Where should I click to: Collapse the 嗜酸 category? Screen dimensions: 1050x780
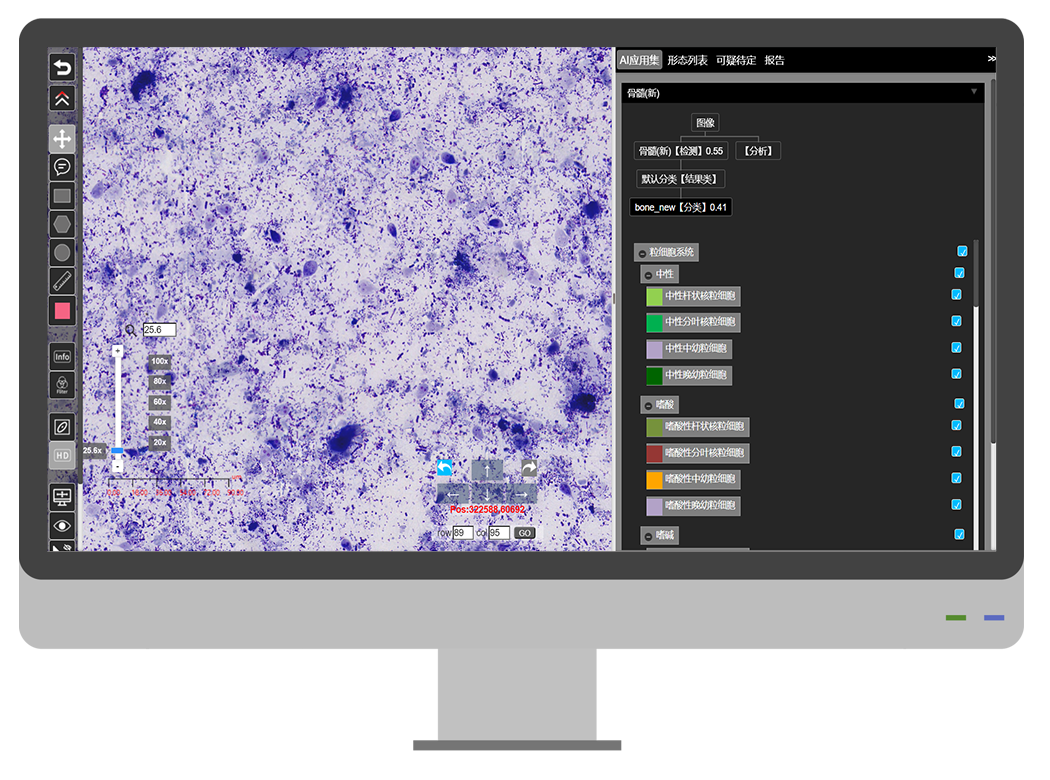[648, 405]
